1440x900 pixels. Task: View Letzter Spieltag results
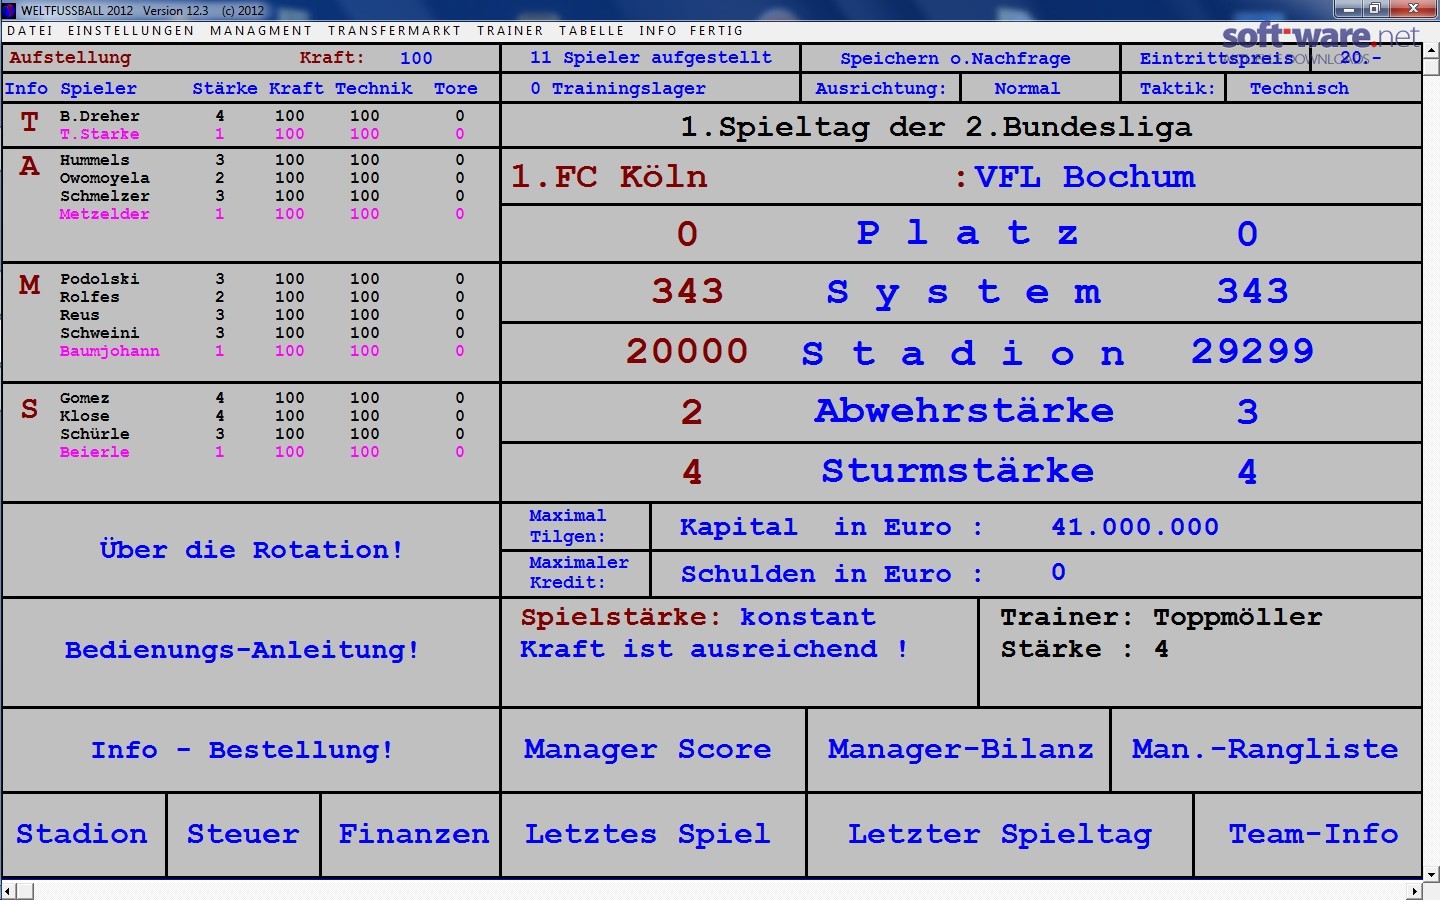point(999,835)
